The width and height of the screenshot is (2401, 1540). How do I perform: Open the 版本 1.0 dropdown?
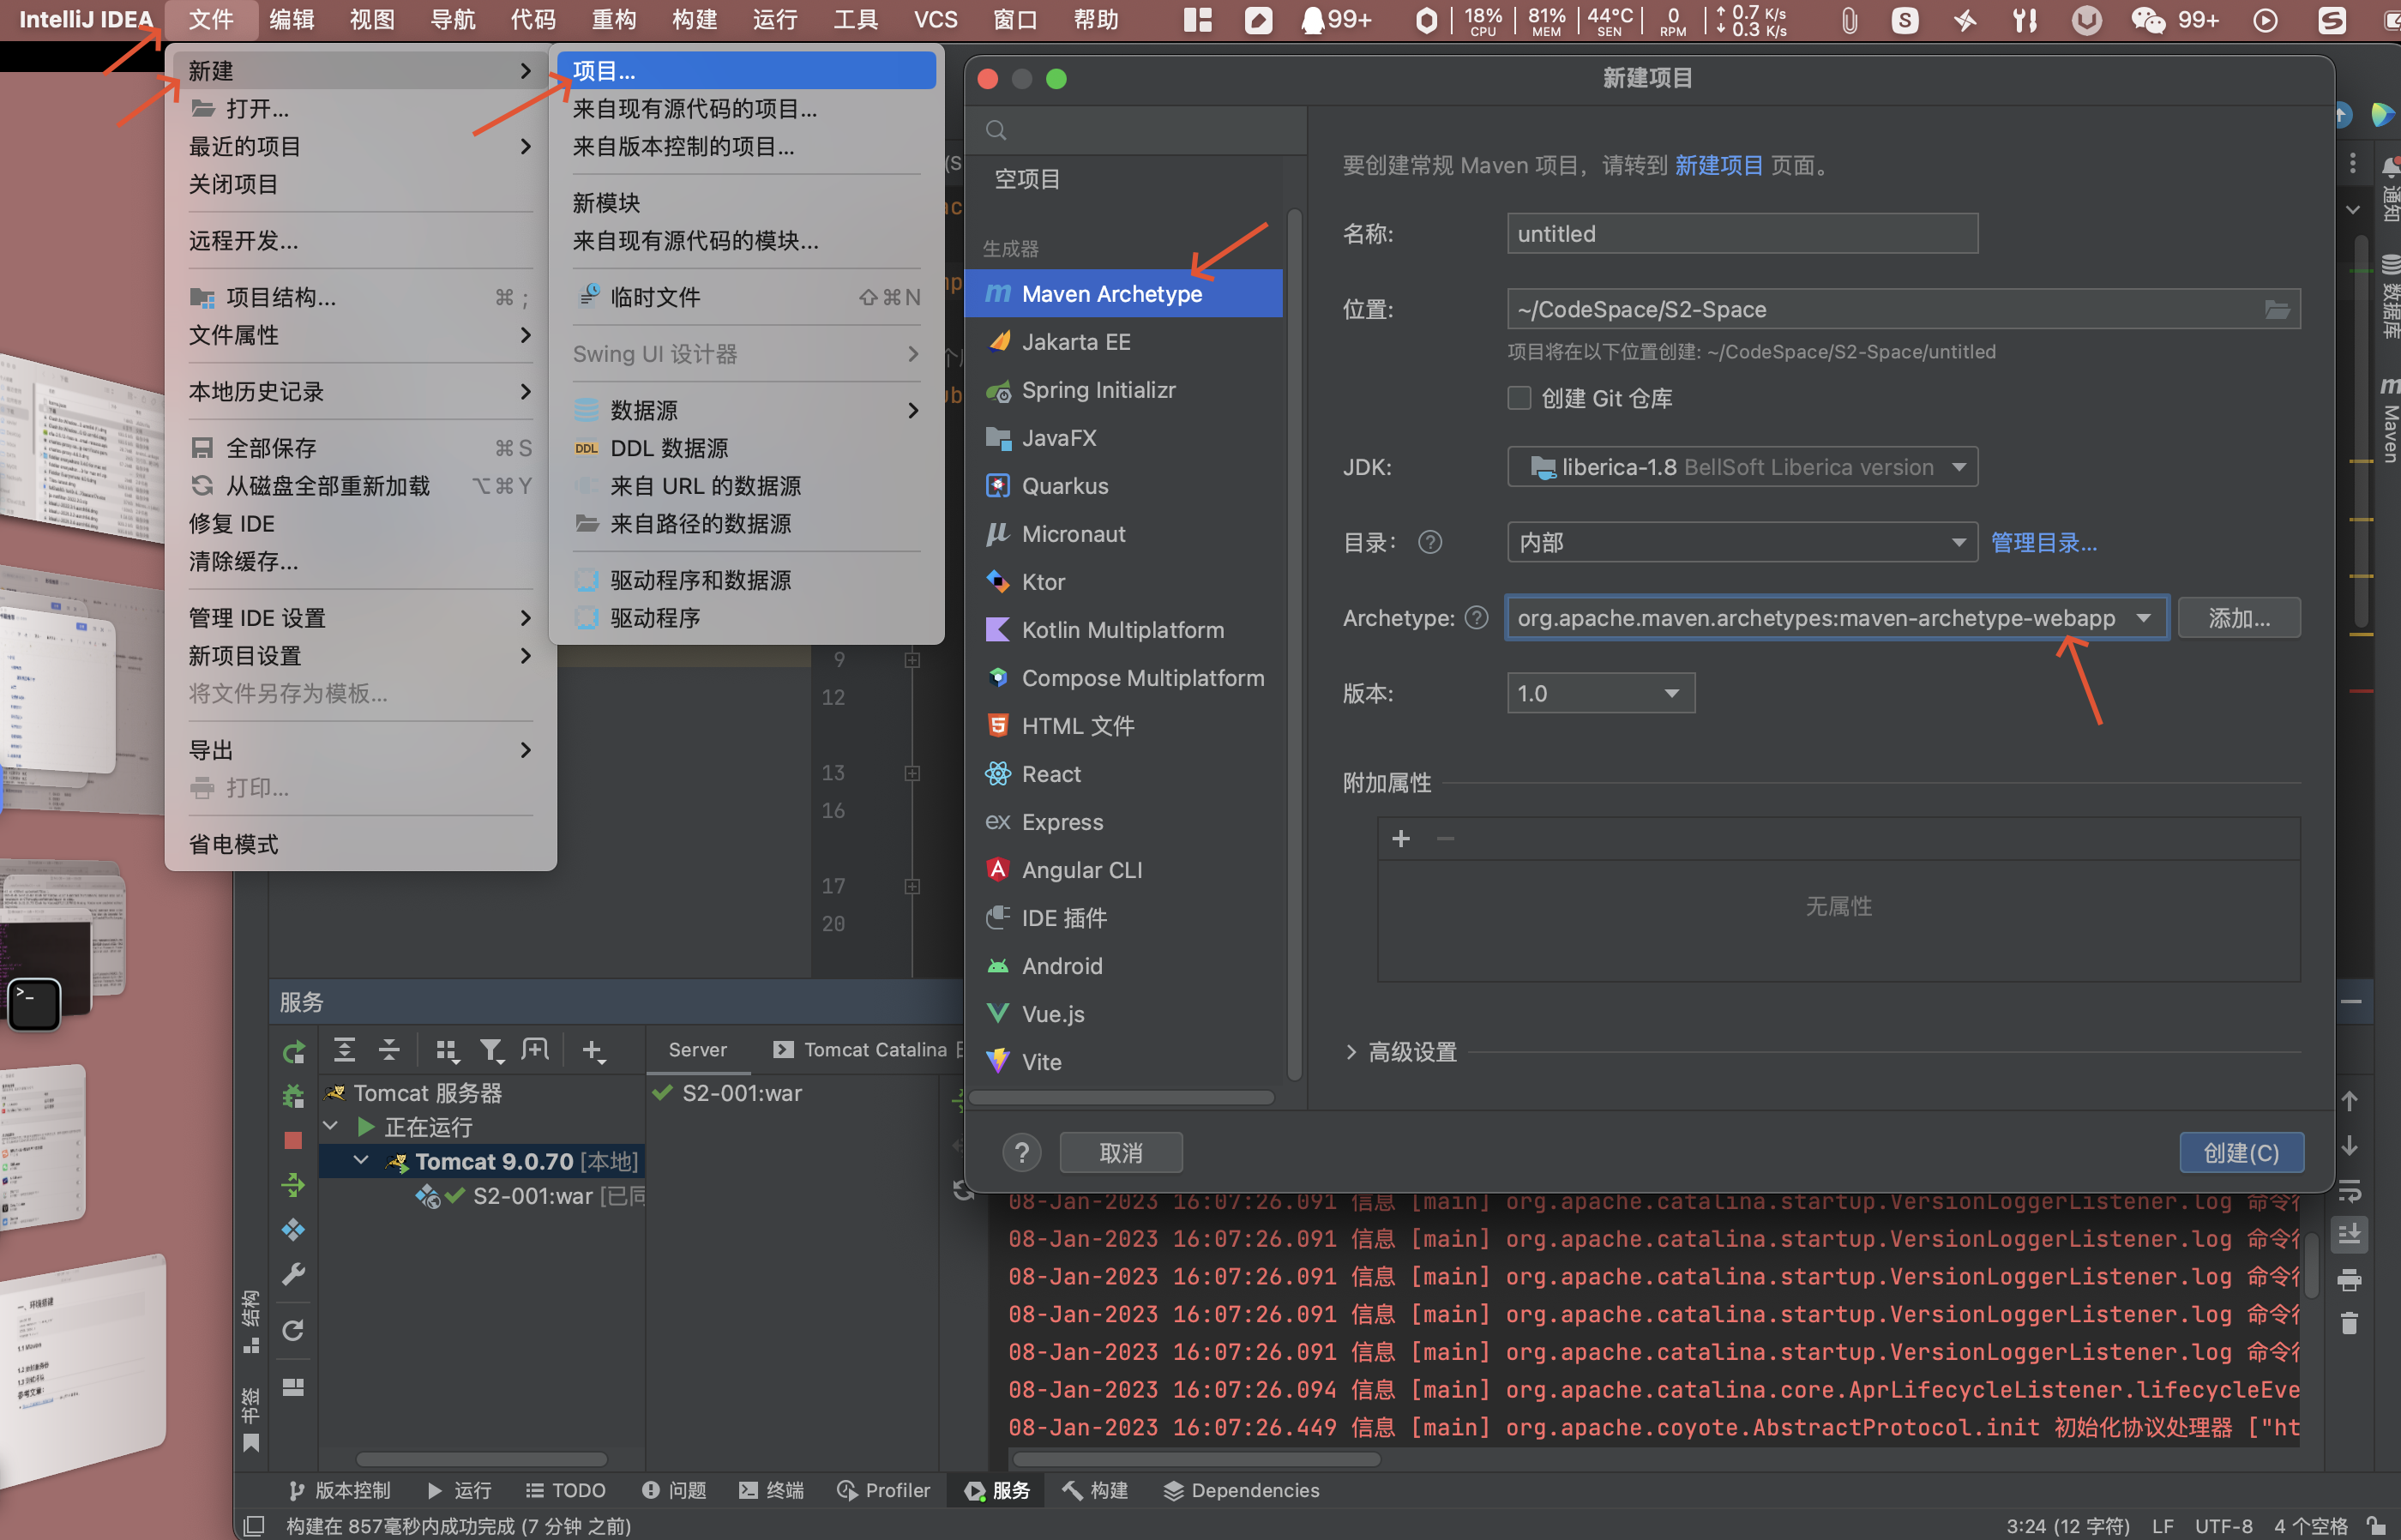(x=1601, y=693)
